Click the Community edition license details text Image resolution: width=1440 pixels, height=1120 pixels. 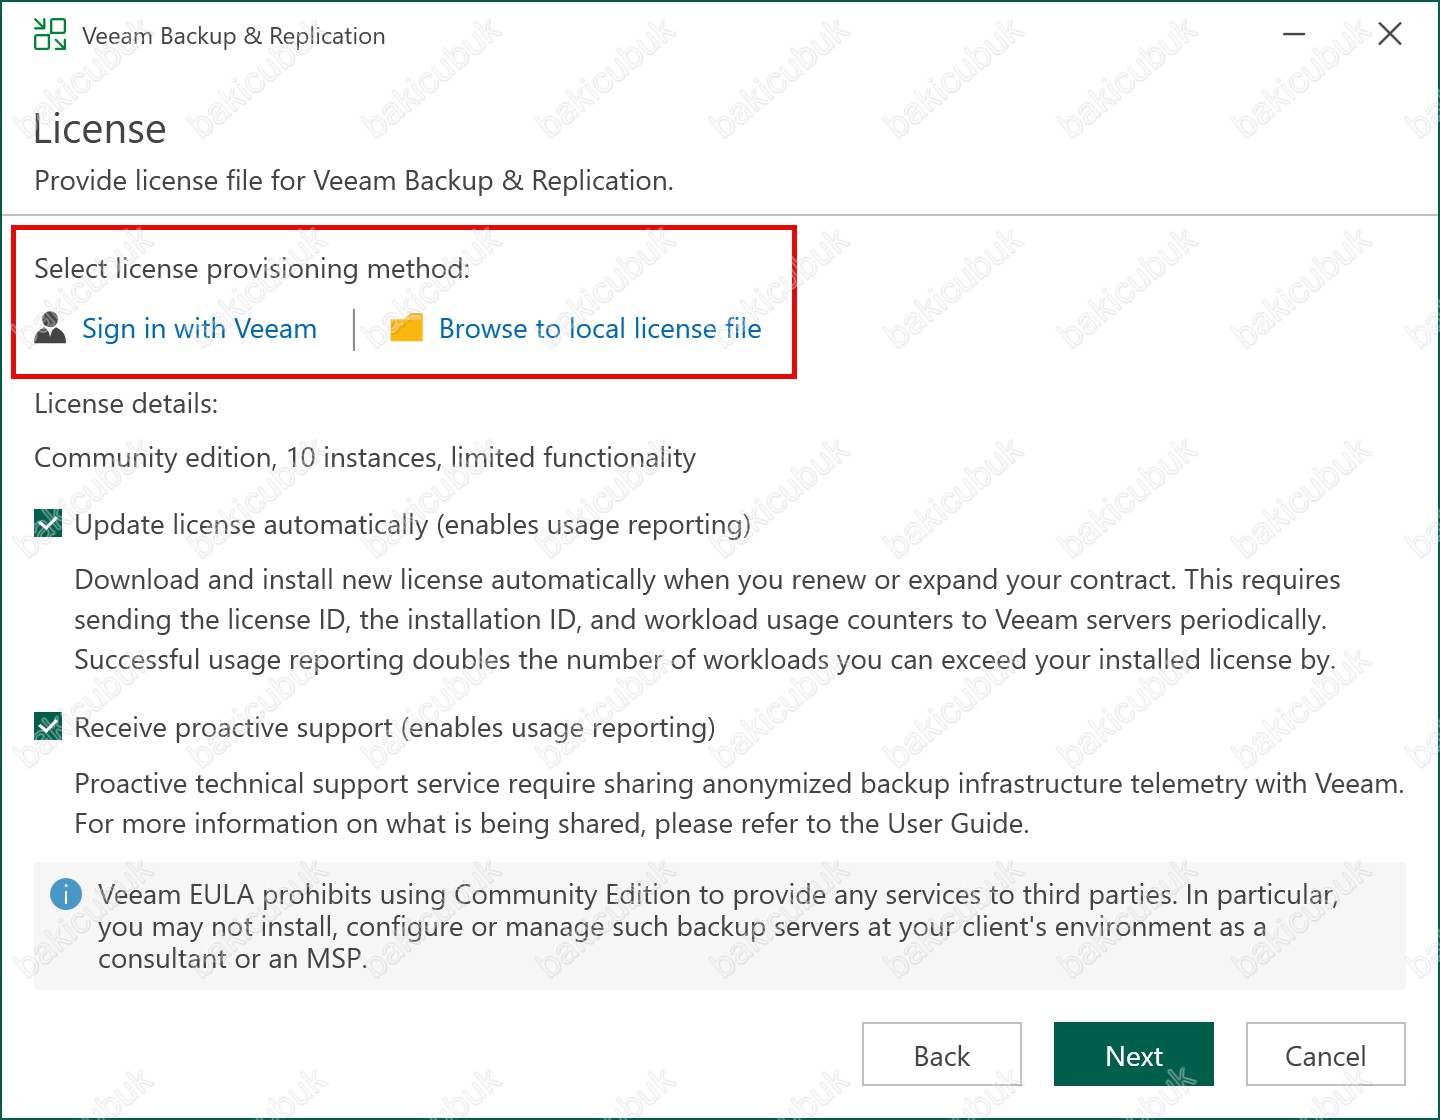click(x=365, y=458)
